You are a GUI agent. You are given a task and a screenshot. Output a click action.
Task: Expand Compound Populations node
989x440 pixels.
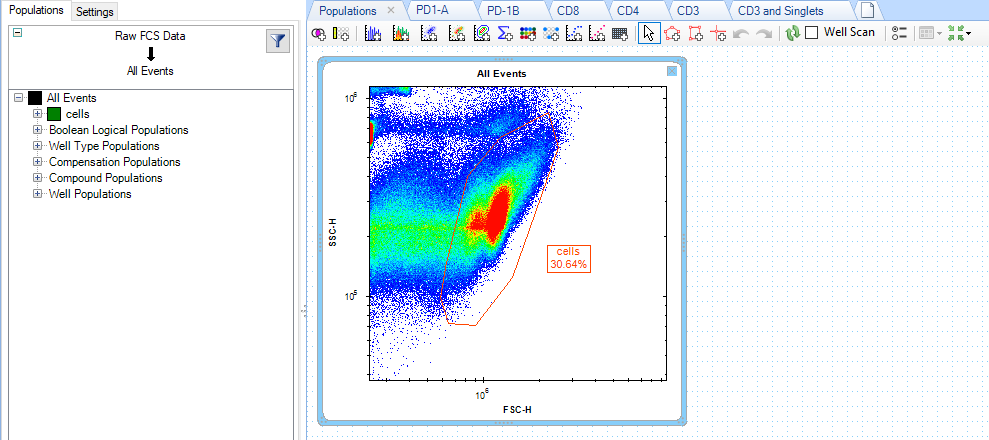37,178
